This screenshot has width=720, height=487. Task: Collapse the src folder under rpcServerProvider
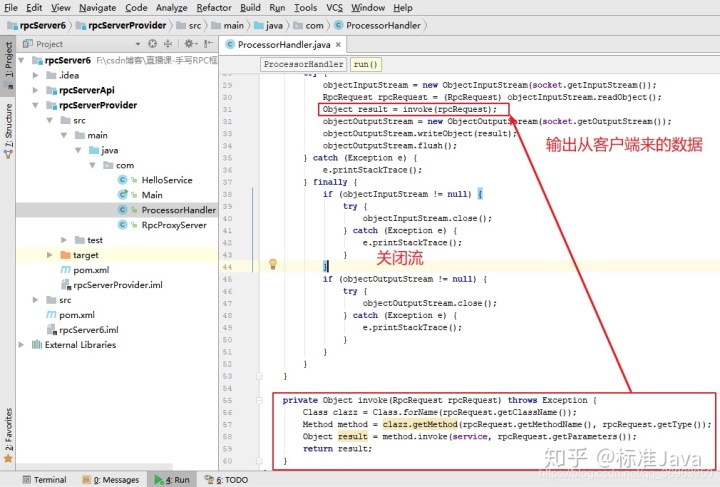click(x=50, y=120)
